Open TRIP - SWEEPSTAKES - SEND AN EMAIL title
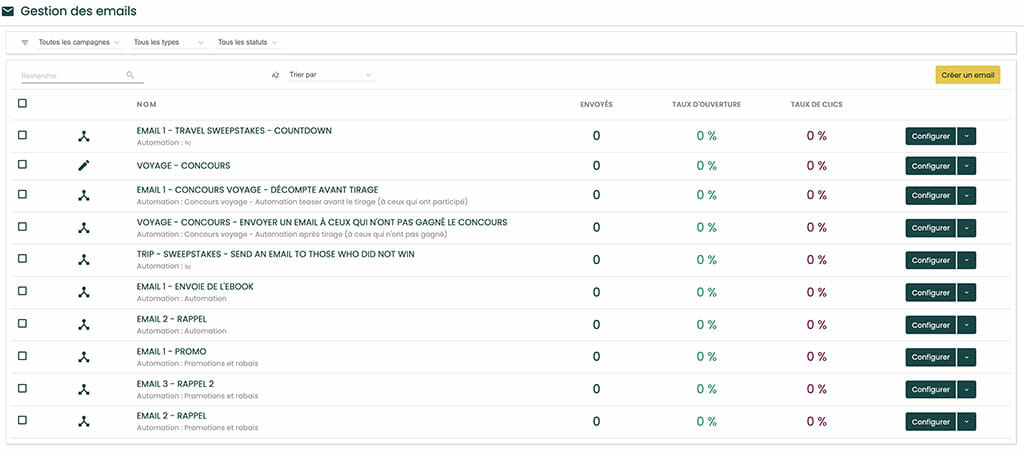Image resolution: width=1024 pixels, height=455 pixels. [x=276, y=254]
